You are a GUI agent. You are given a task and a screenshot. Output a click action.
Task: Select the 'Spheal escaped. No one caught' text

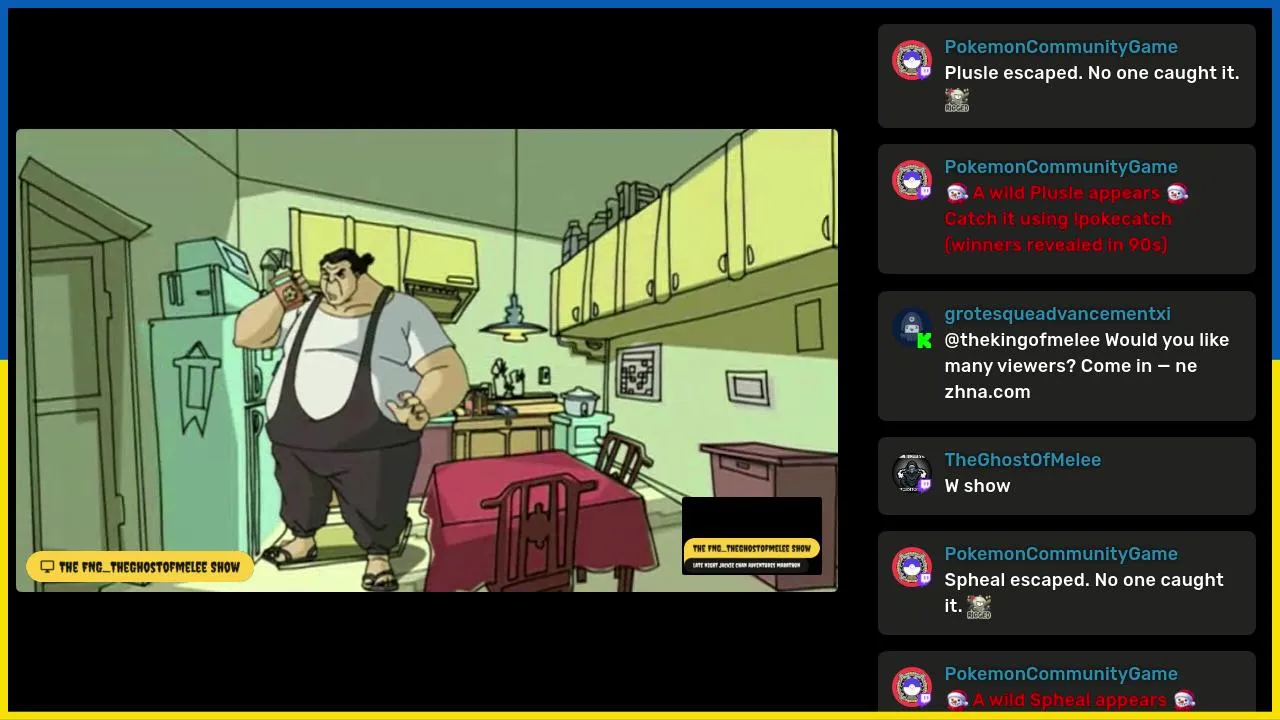point(1084,580)
